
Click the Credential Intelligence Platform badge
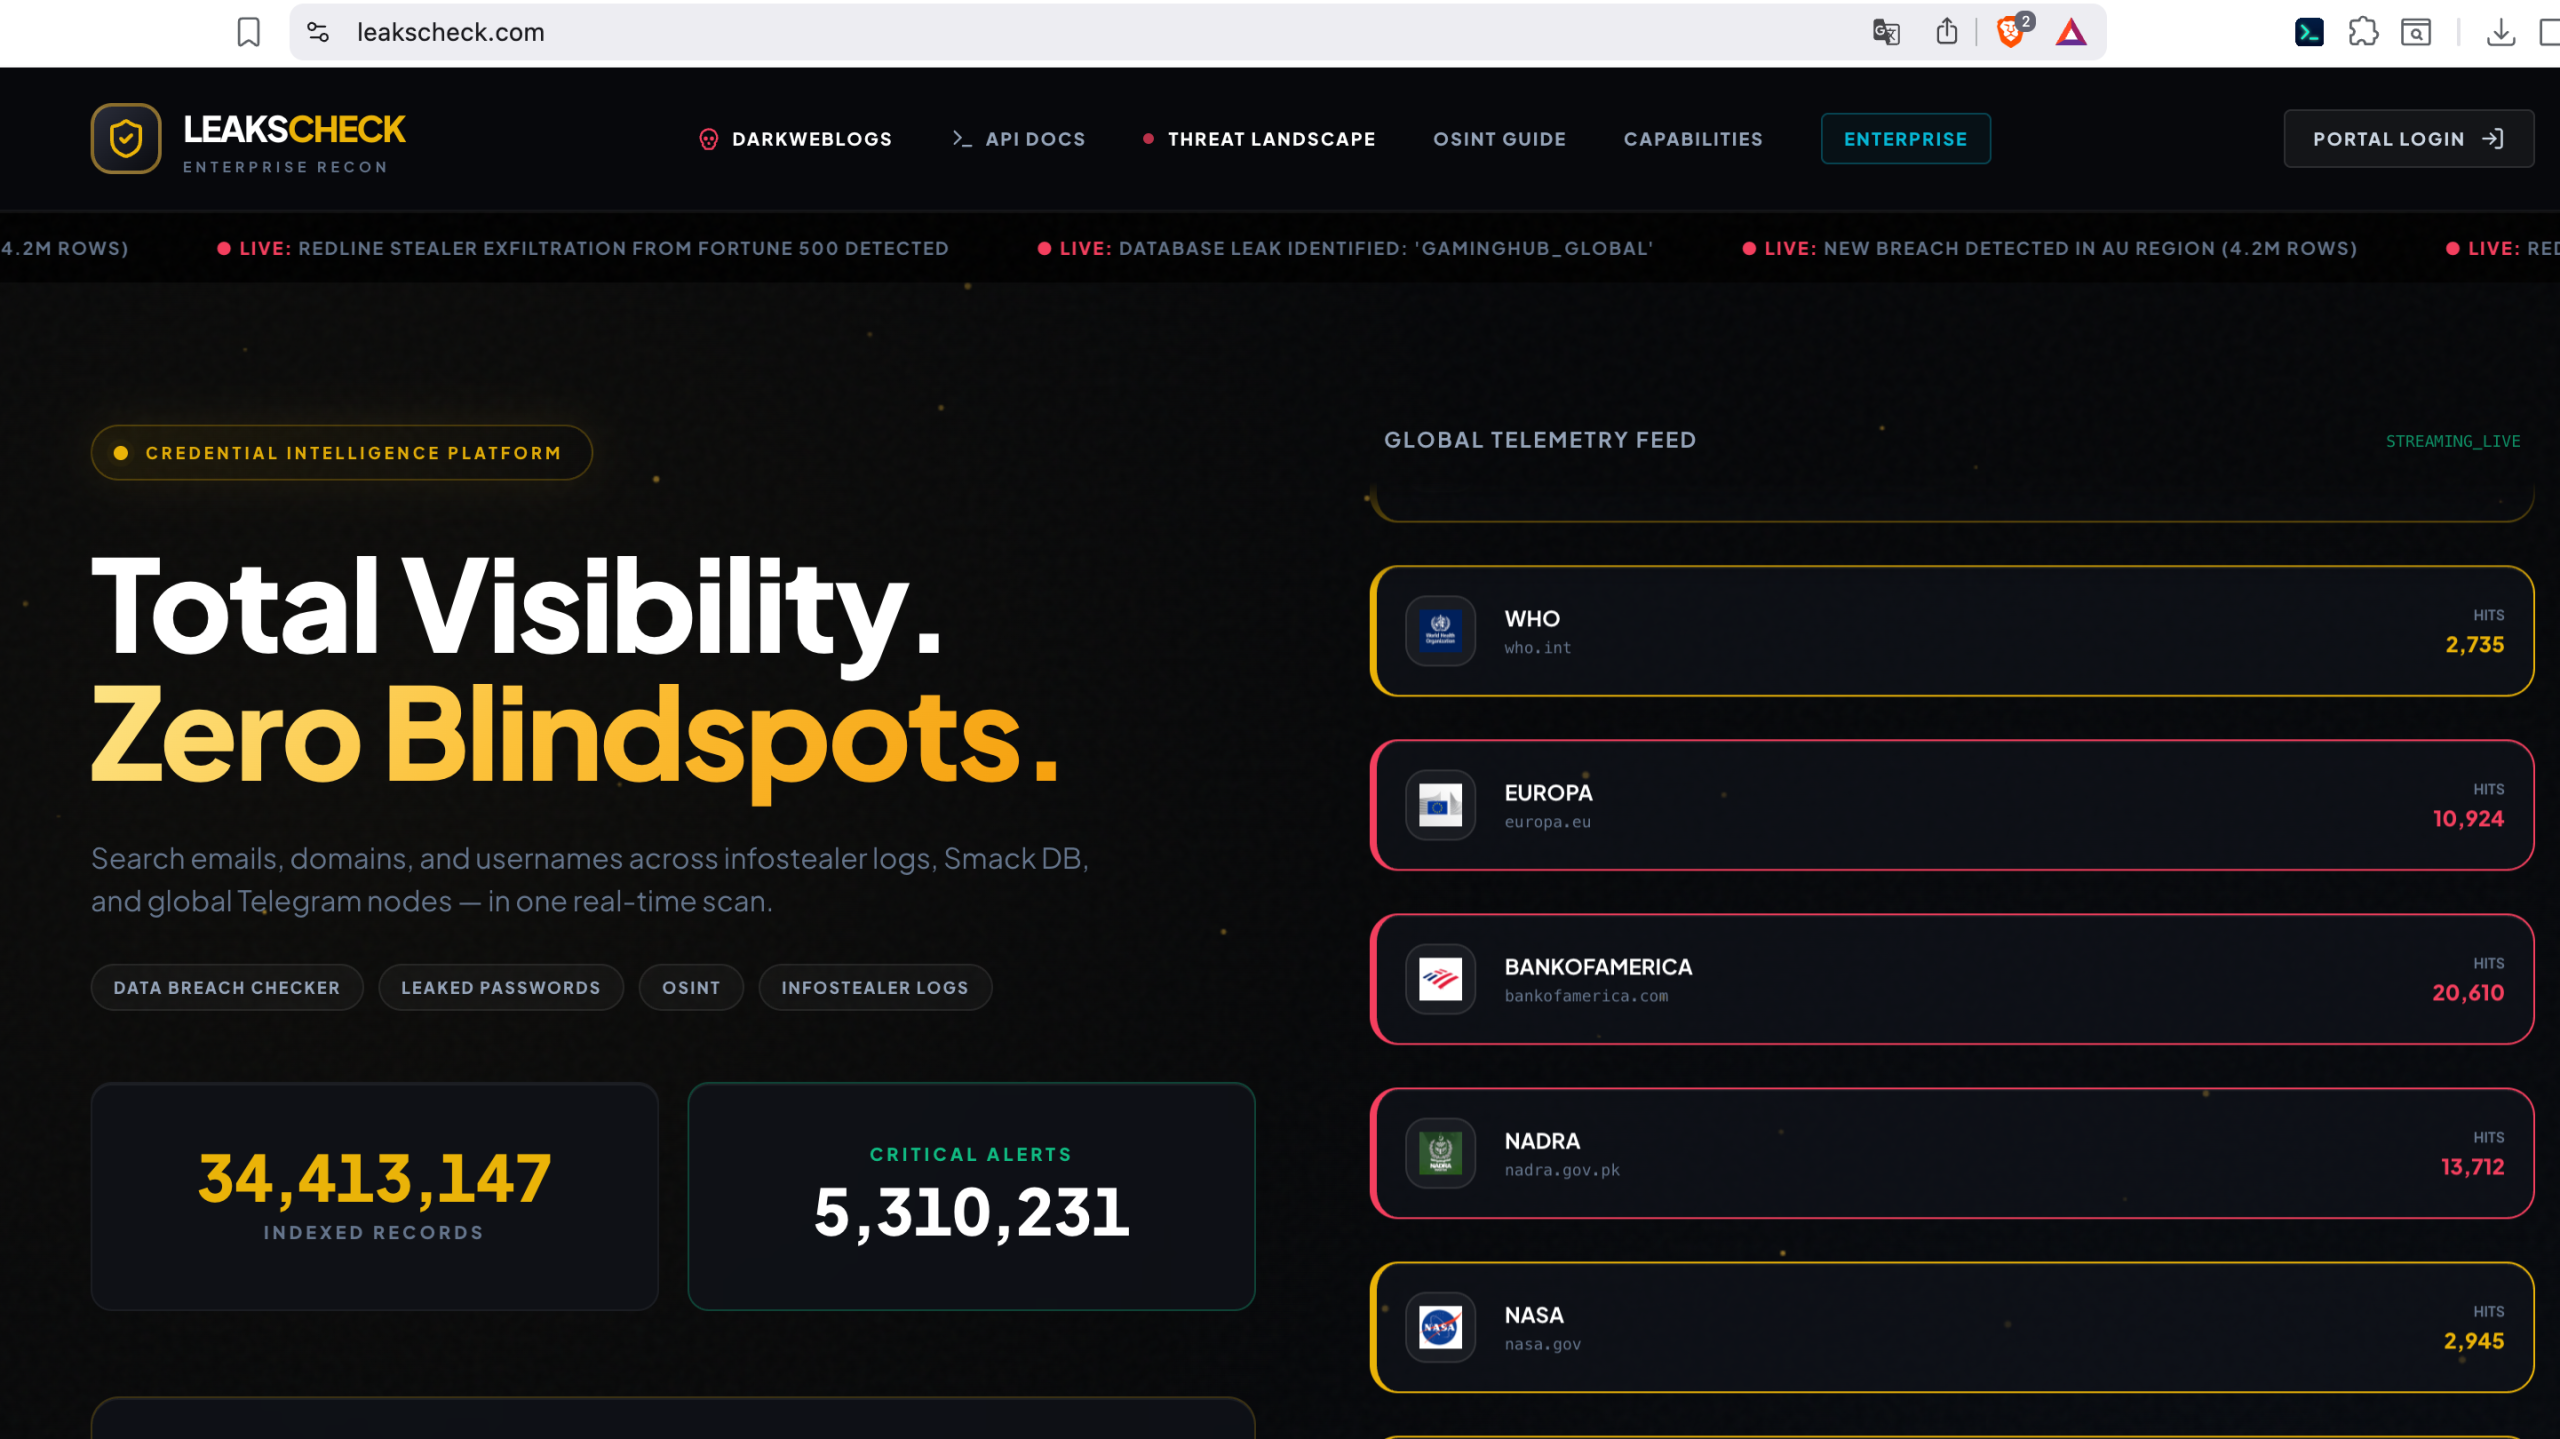342,453
